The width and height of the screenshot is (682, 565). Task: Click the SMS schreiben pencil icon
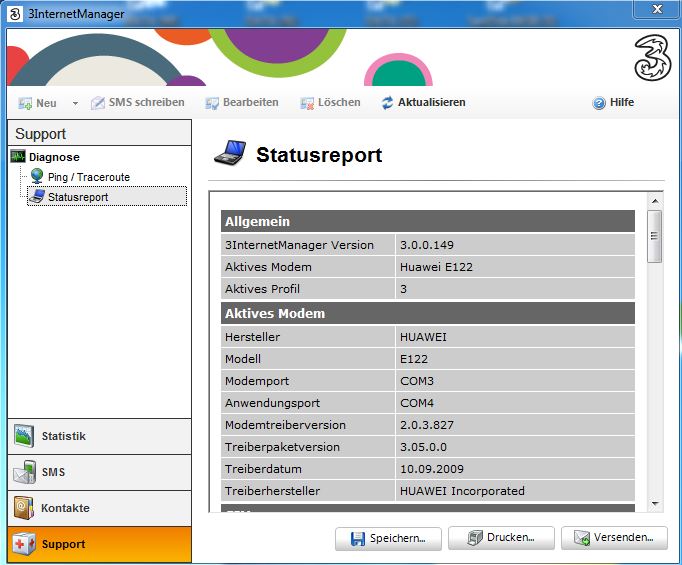point(97,103)
